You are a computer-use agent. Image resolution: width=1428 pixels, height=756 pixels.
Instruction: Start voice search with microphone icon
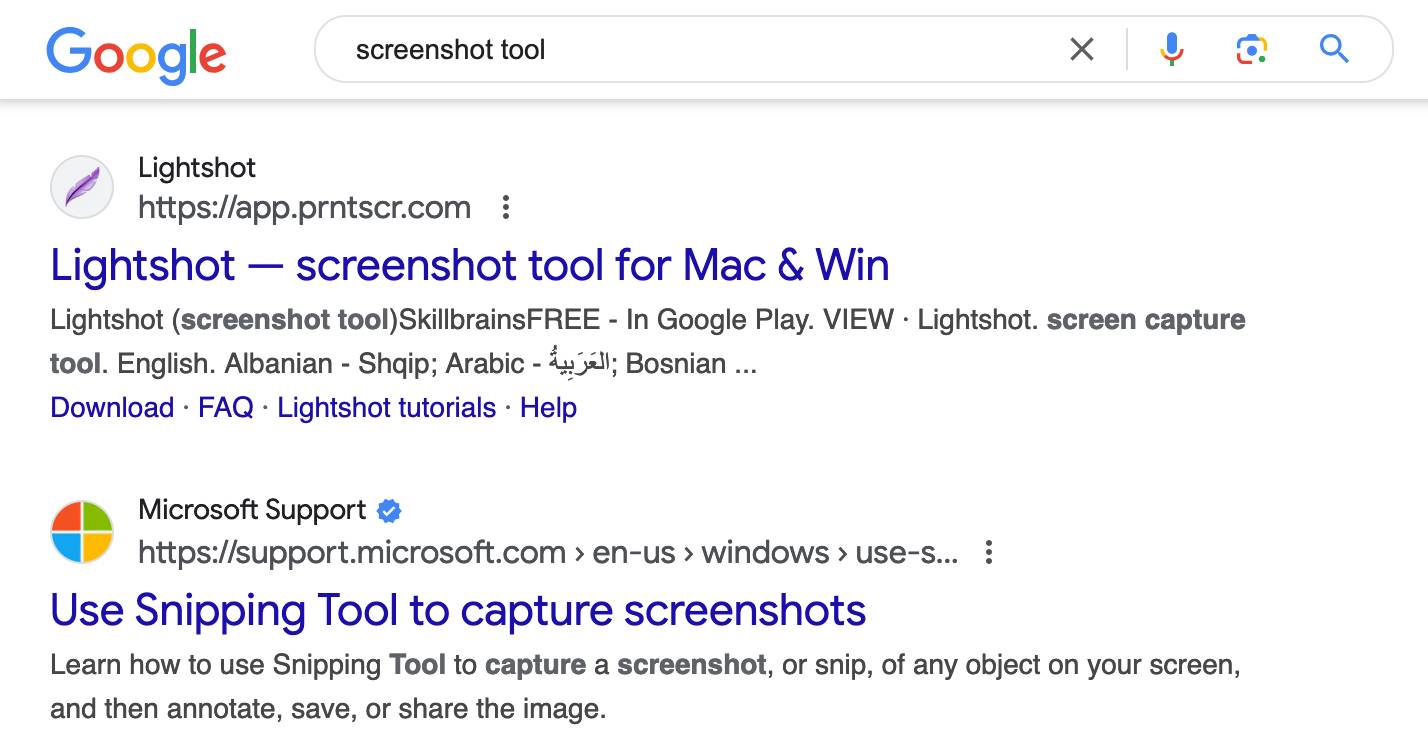click(1172, 49)
